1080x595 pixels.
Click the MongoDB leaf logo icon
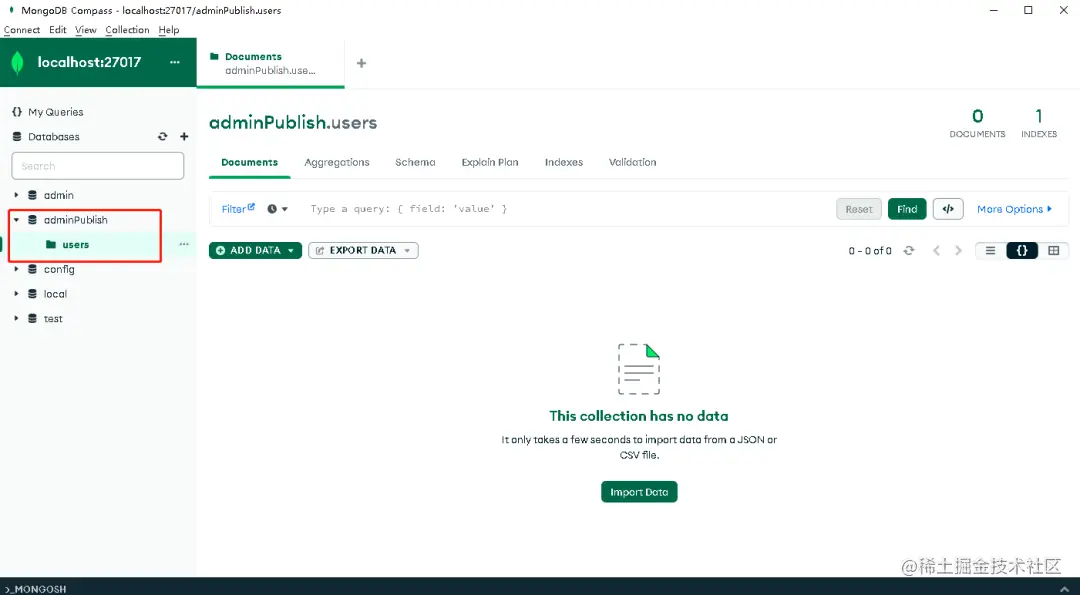tap(17, 63)
